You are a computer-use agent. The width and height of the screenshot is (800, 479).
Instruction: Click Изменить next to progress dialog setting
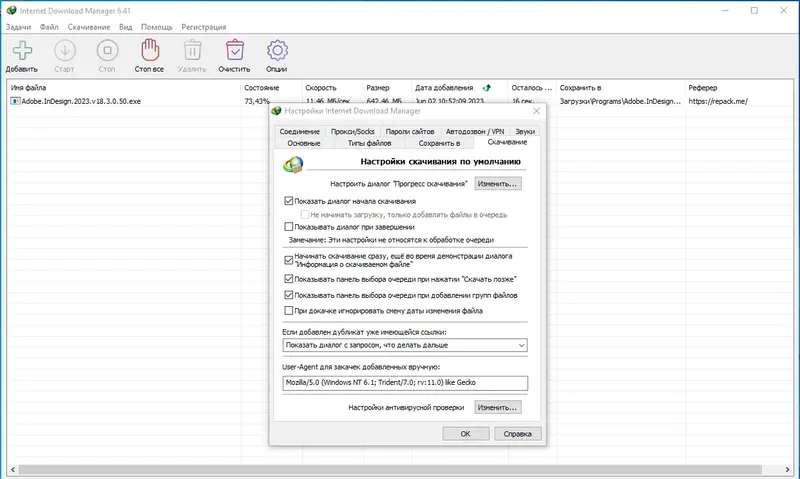coord(497,184)
